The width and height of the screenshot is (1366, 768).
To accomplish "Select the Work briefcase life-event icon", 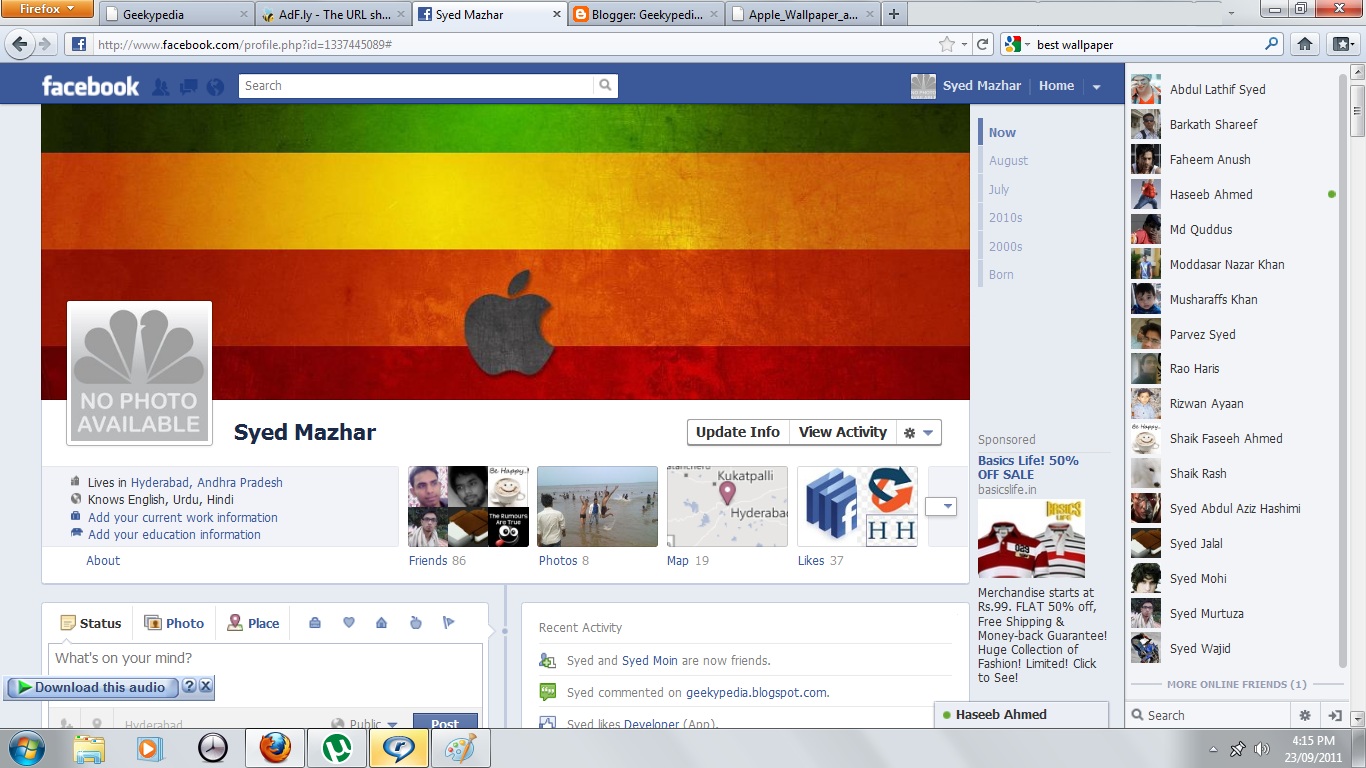I will pos(315,622).
